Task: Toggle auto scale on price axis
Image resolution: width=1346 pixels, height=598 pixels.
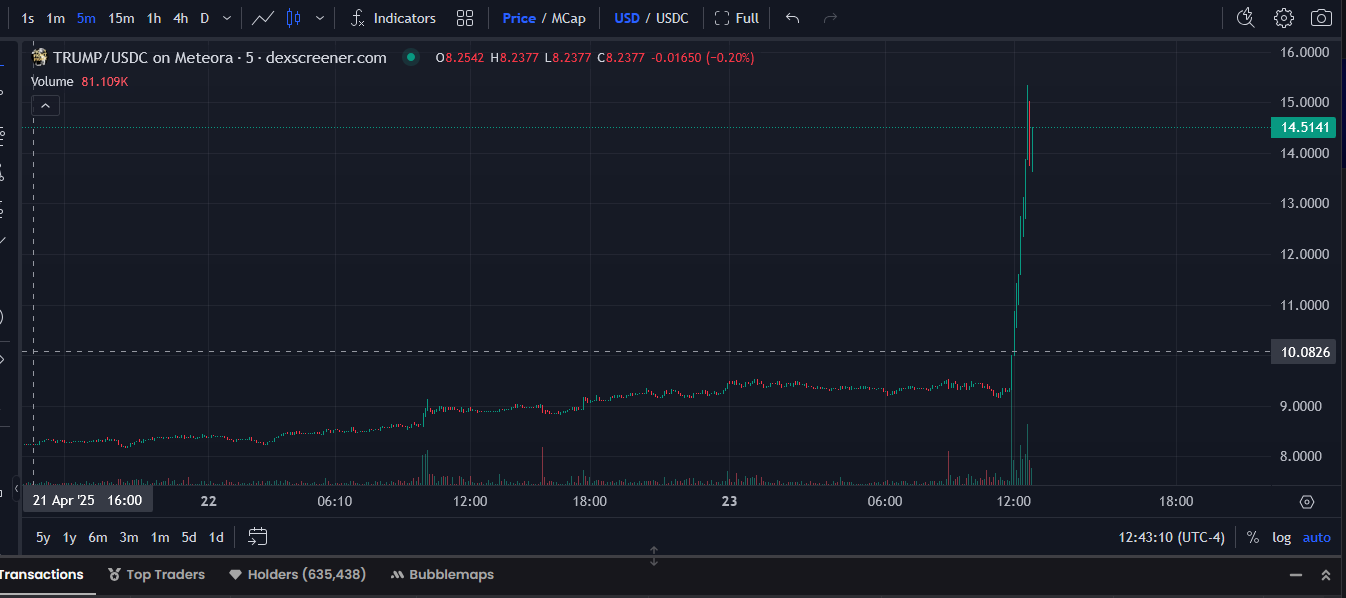Action: 1317,537
